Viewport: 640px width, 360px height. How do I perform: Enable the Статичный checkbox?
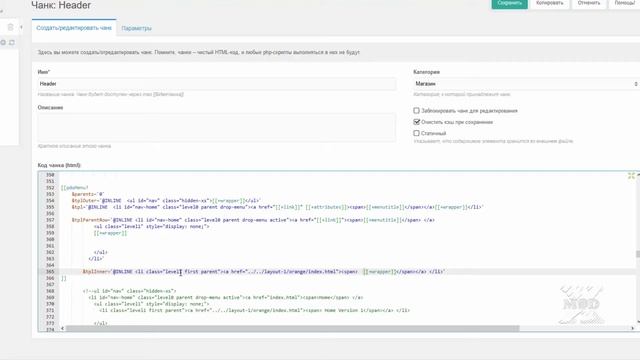416,133
